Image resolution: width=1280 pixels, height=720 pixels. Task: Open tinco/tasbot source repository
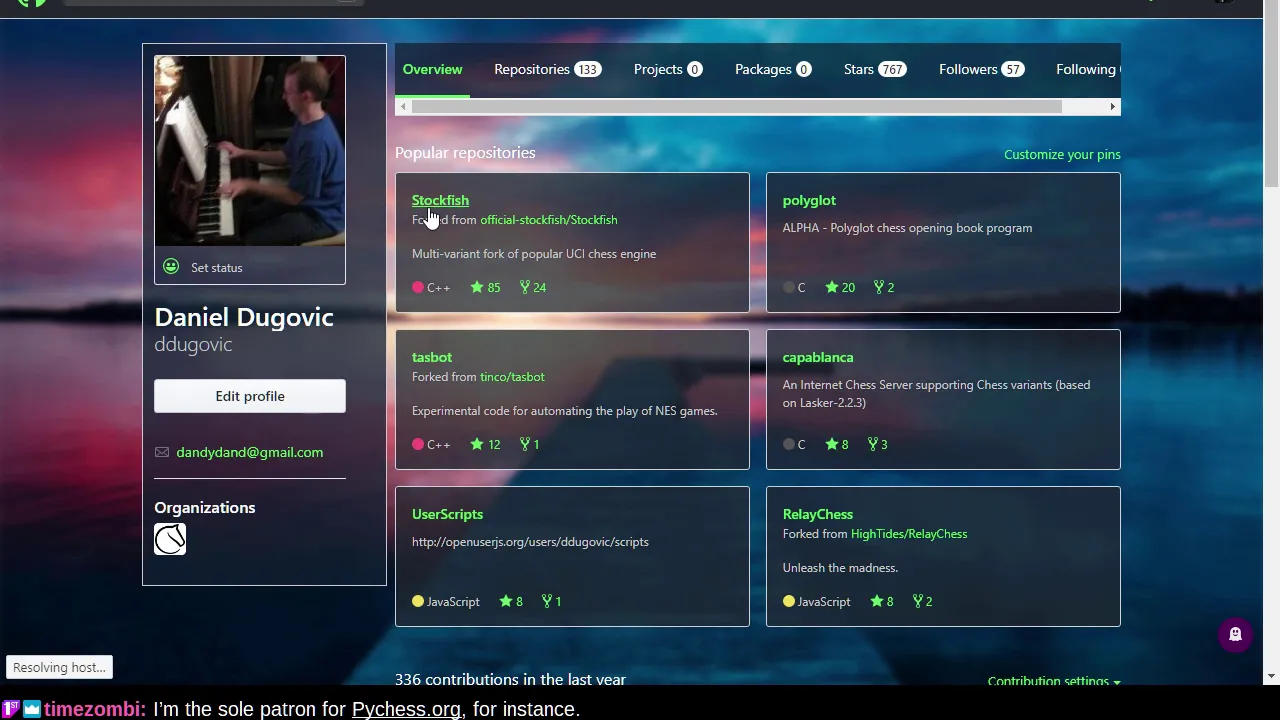tap(512, 377)
